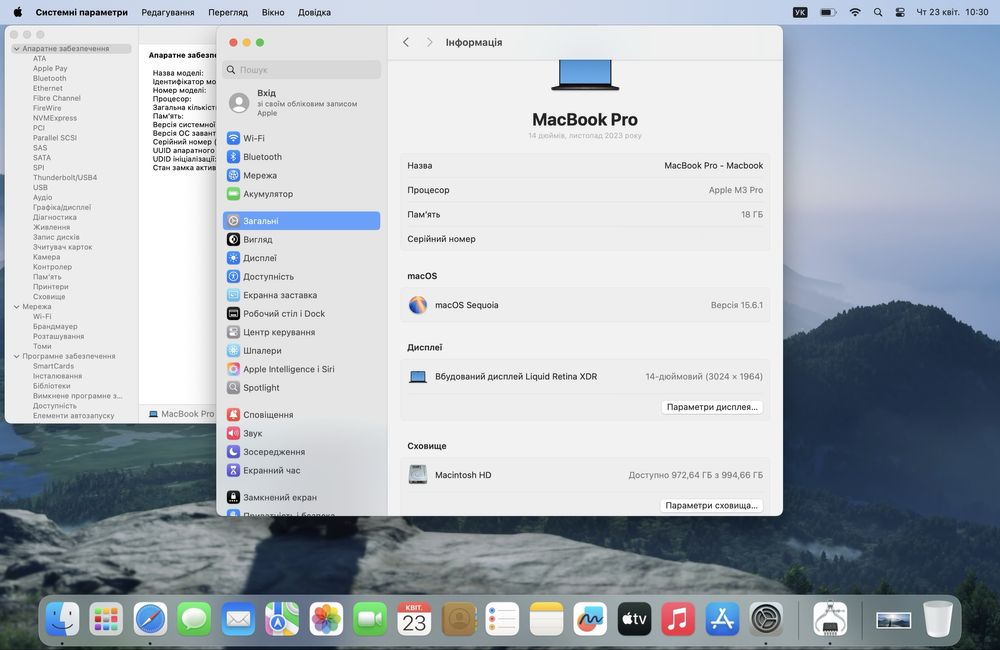Open Calendar showing 23 in Dock
The width and height of the screenshot is (1000, 650).
pos(414,619)
